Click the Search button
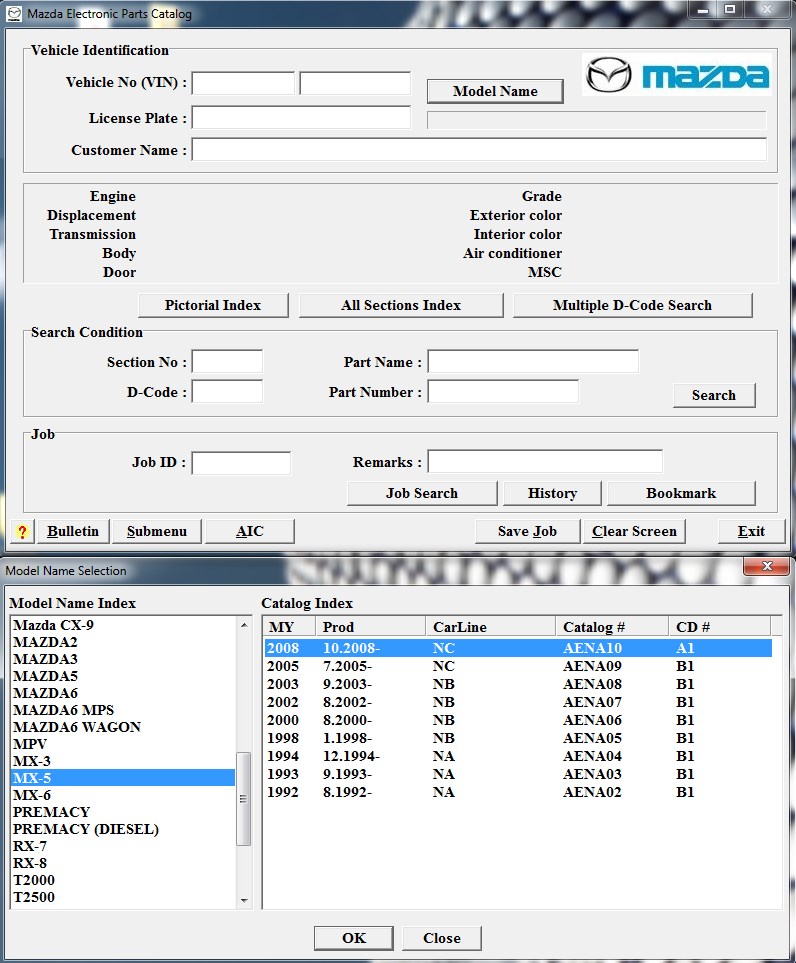Viewport: 796px width, 963px height. tap(714, 395)
